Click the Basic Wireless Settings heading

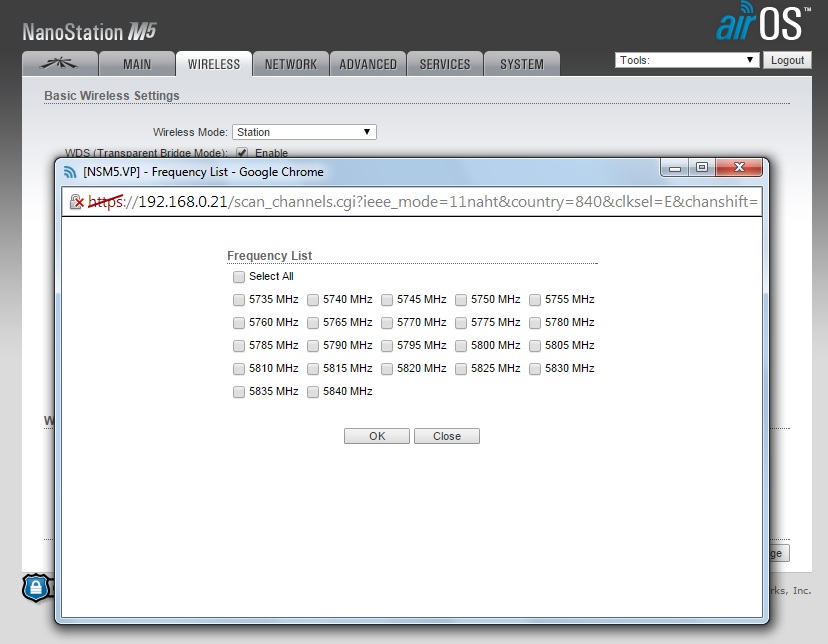[x=112, y=96]
